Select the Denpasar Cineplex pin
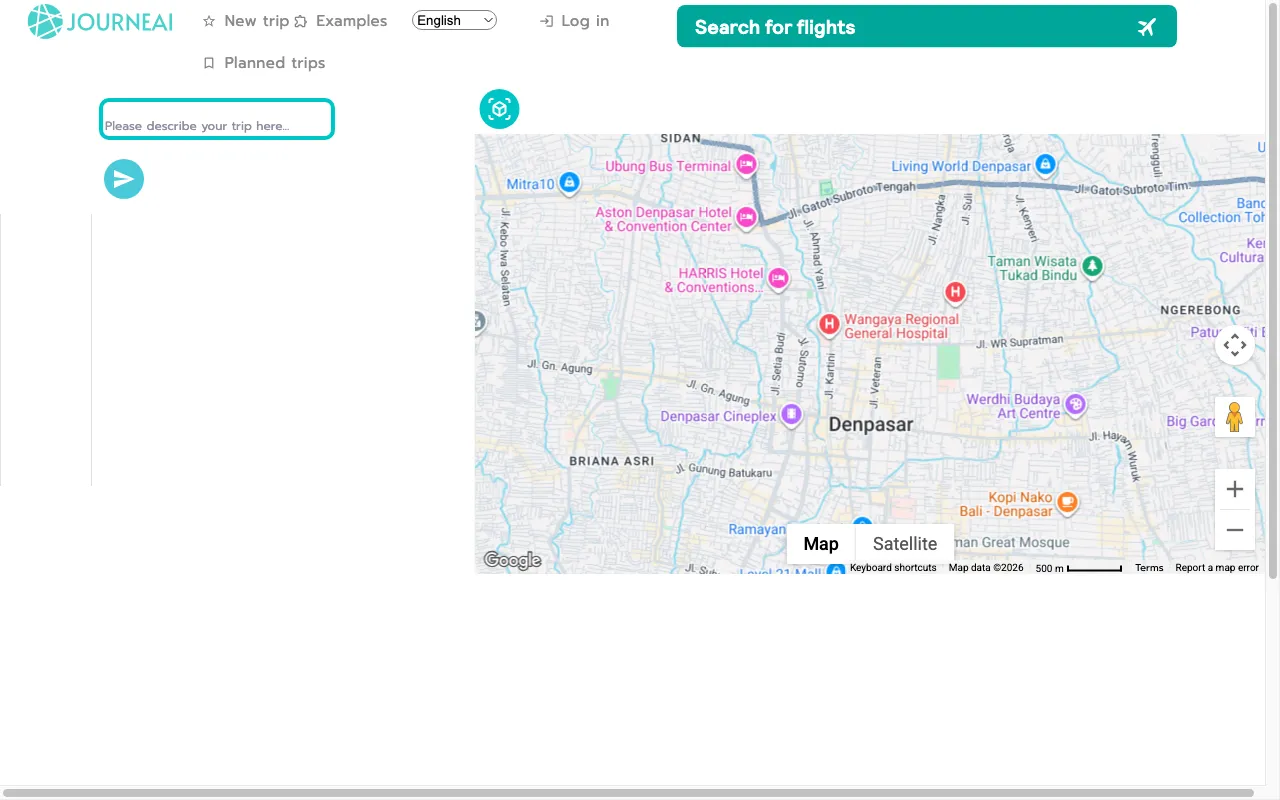The height and width of the screenshot is (800, 1280). pos(791,413)
